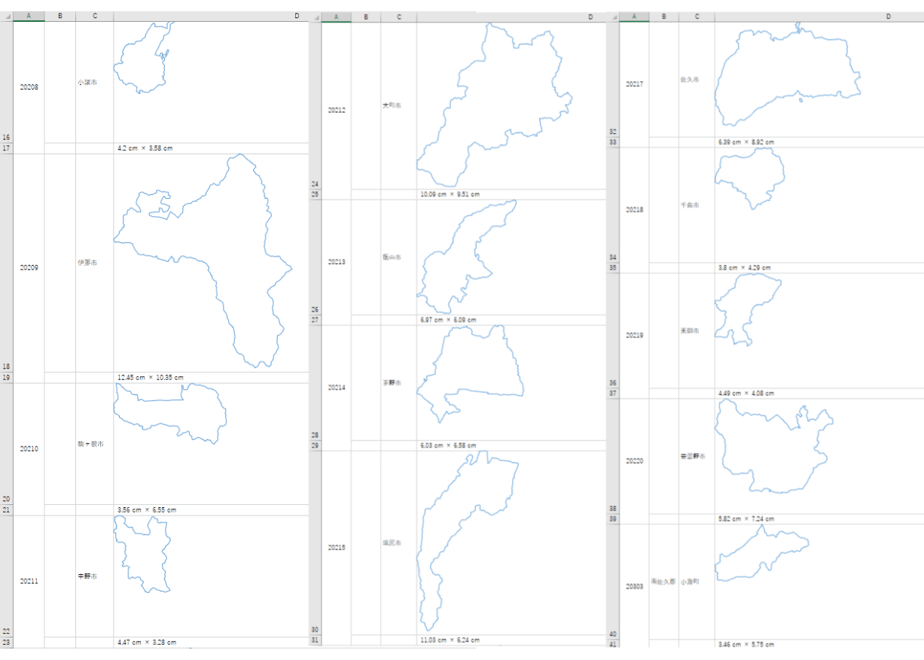The height and width of the screenshot is (660, 924).
Task: Select the cell containing code 20209
Action: (x=29, y=268)
